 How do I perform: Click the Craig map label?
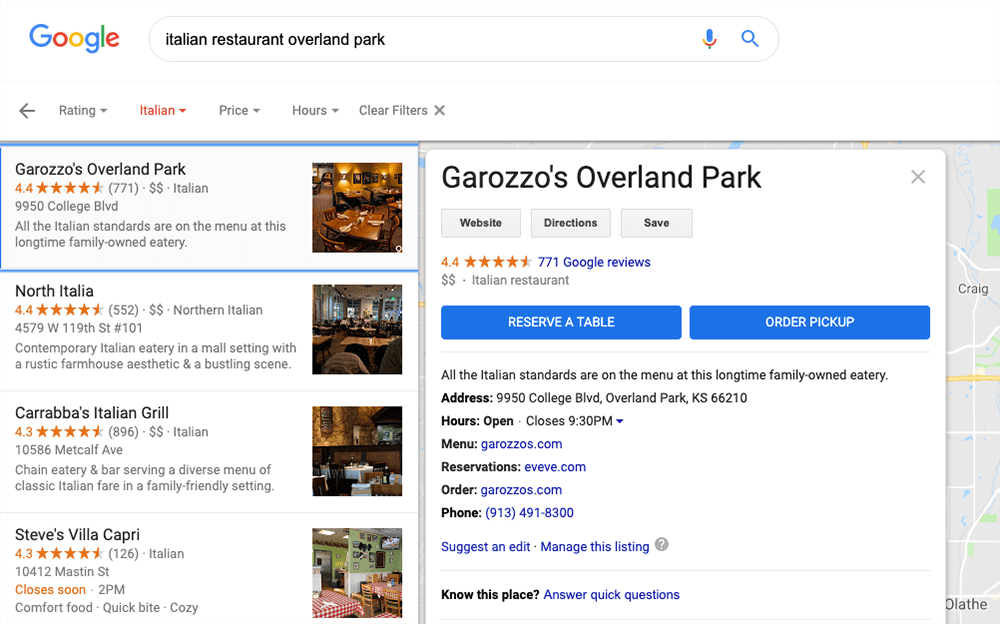973,289
